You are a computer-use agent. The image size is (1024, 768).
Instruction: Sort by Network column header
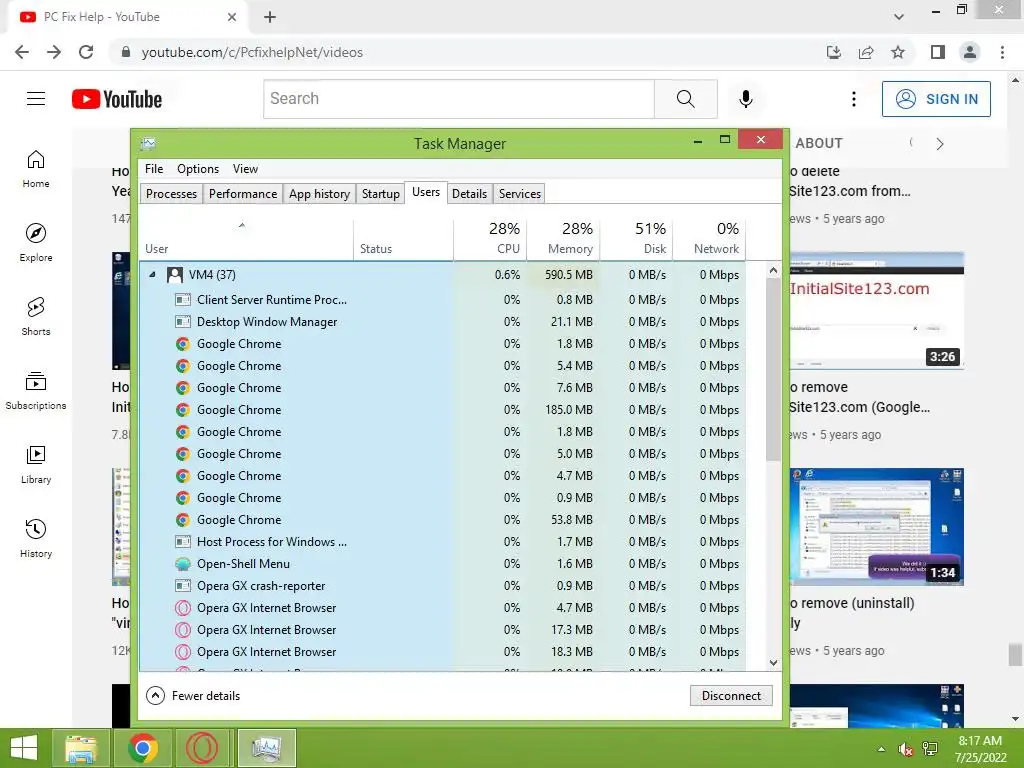point(709,239)
